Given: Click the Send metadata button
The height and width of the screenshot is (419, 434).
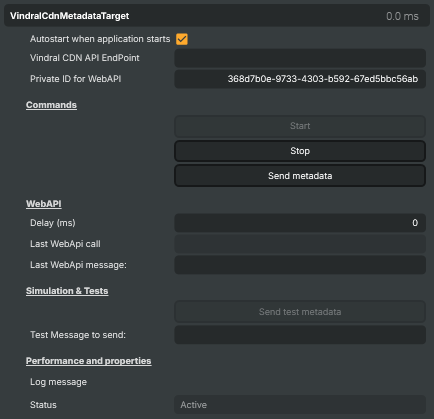Looking at the screenshot, I should click(300, 176).
